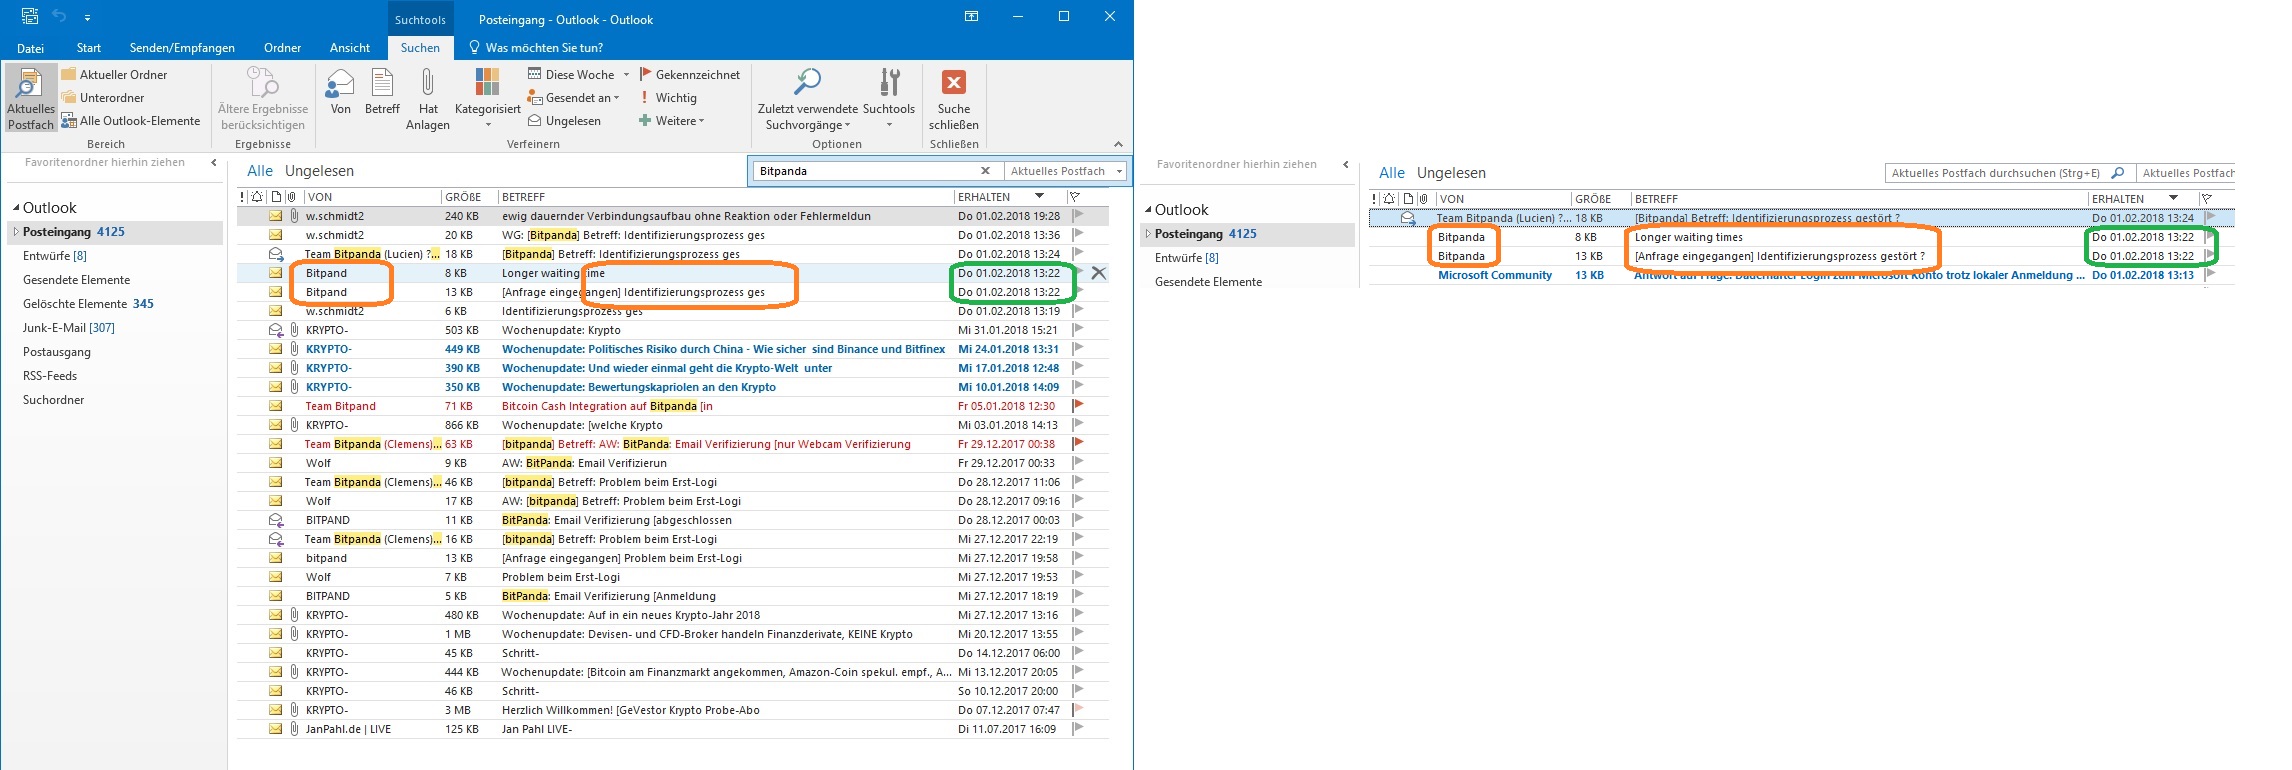The image size is (2292, 770).
Task: Show Ungelesen filter in right window
Action: coord(1451,173)
